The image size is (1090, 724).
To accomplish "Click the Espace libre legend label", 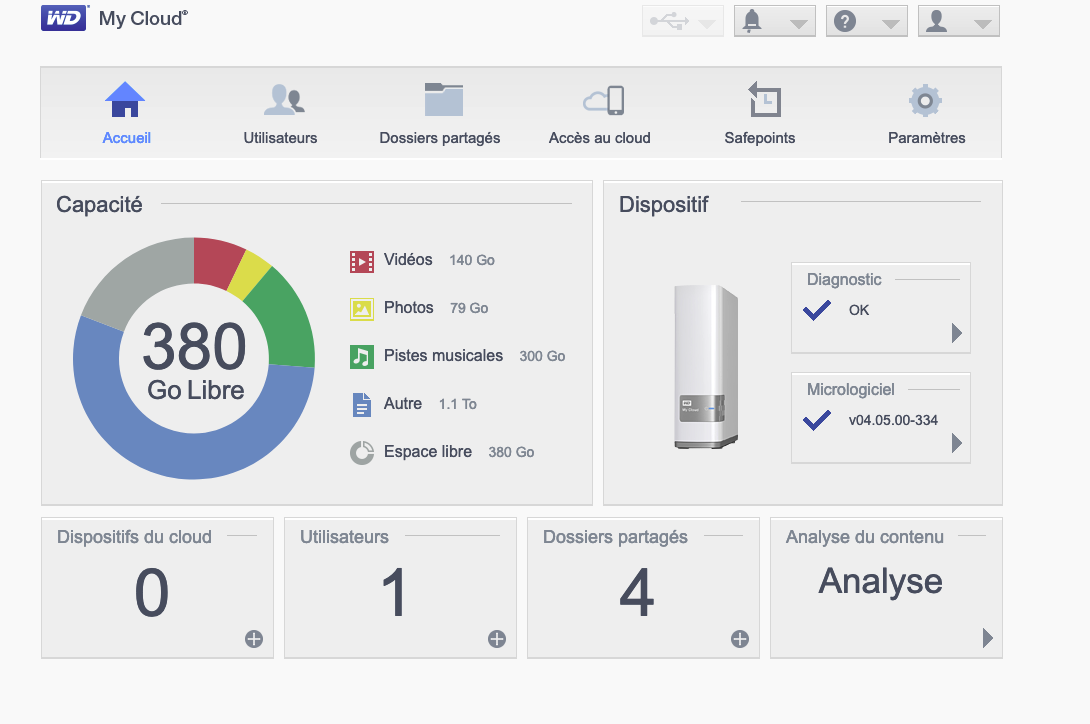I will 428,451.
